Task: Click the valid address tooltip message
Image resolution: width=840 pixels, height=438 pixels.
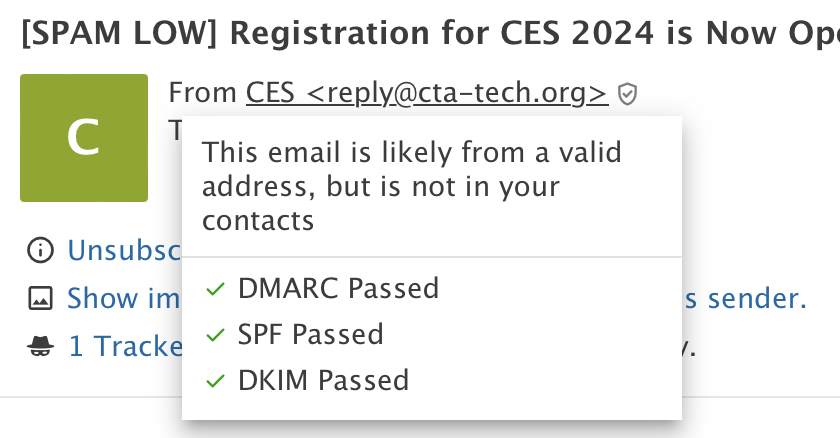Action: coord(412,186)
